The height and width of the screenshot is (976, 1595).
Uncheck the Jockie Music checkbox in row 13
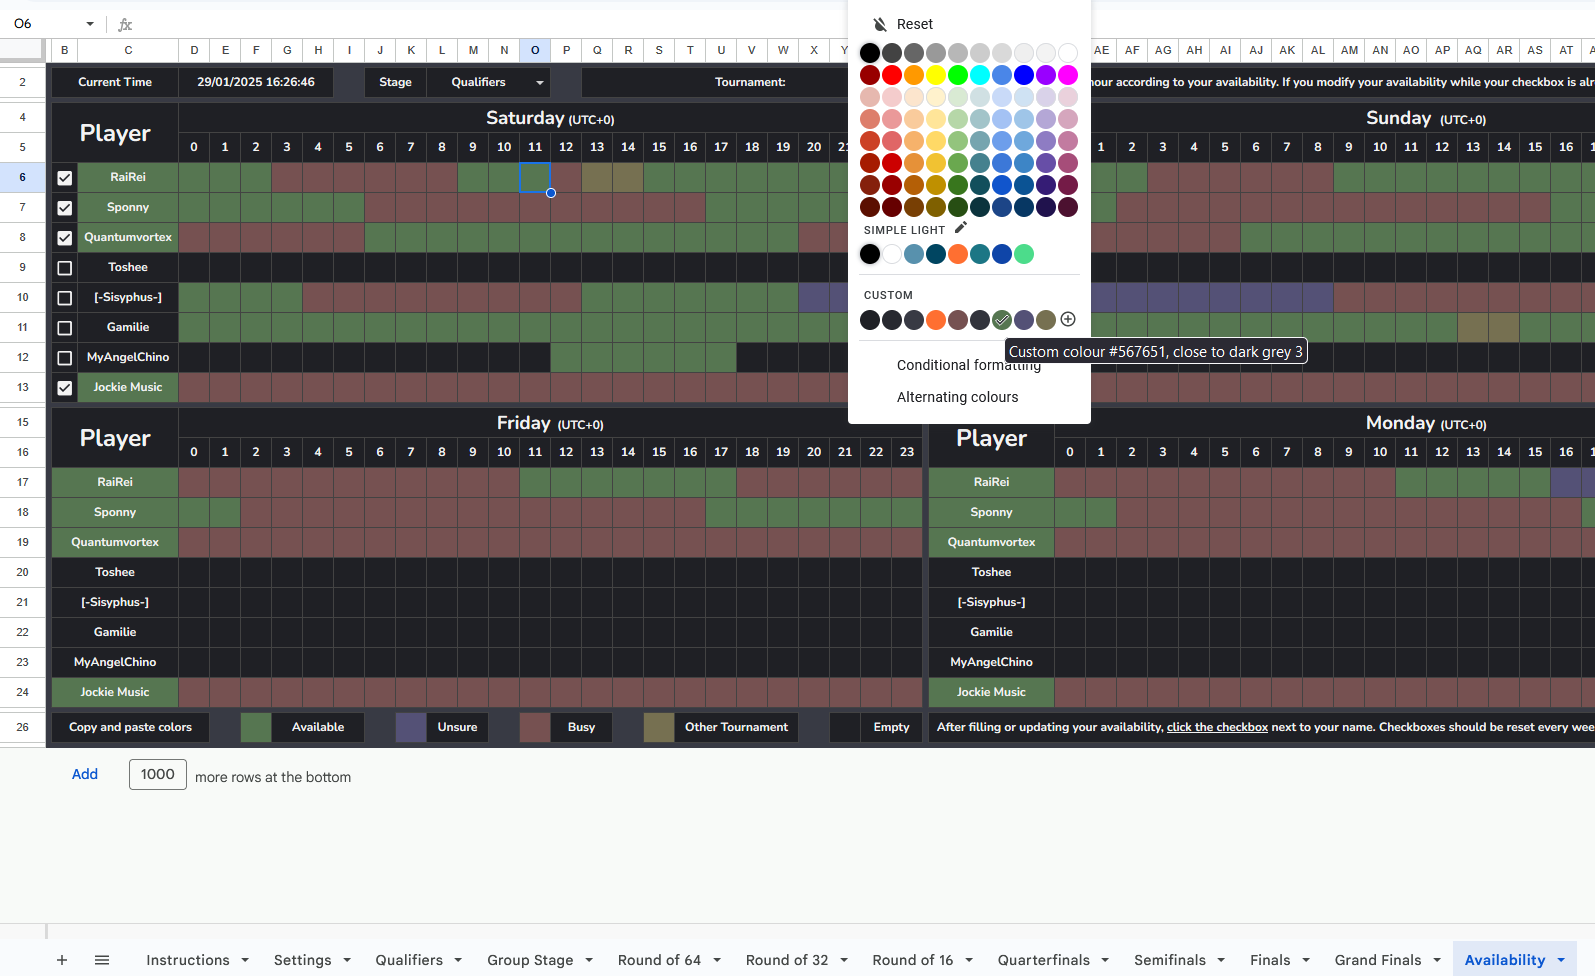pos(65,388)
